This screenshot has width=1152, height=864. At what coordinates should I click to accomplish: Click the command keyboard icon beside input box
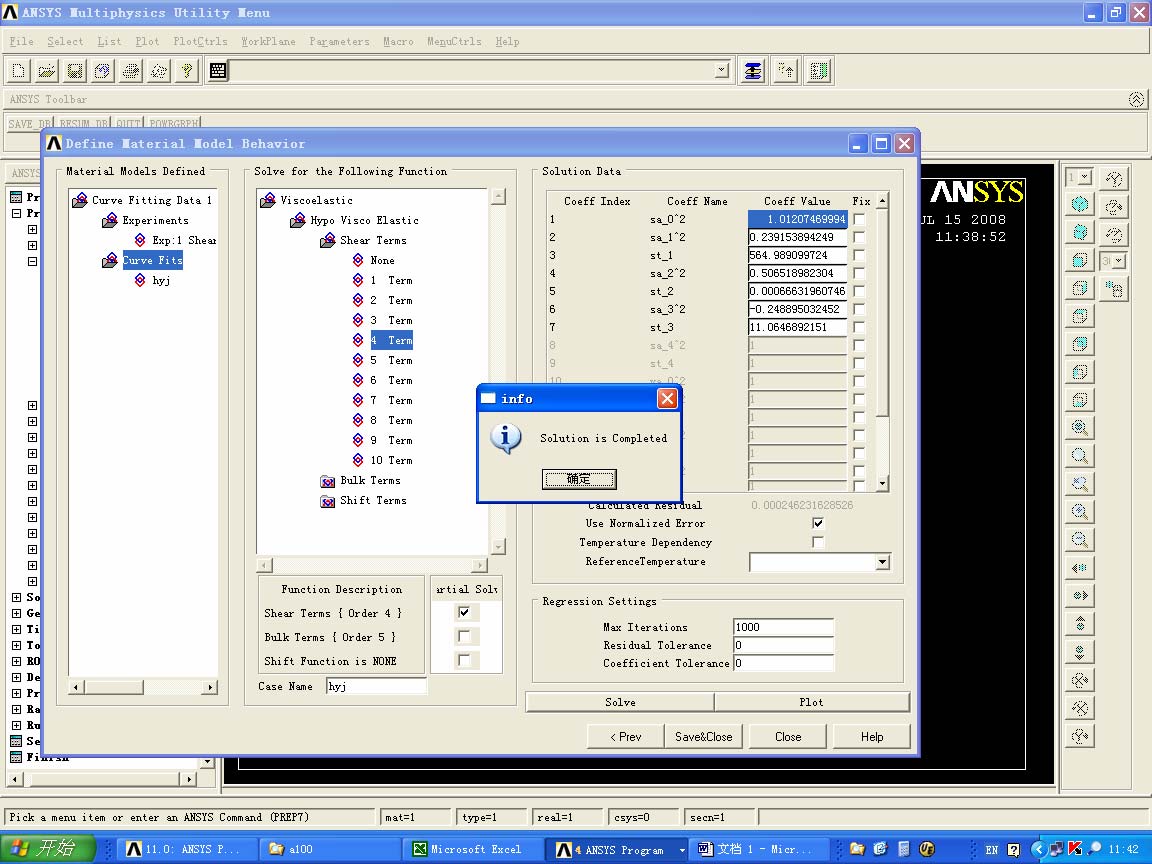coord(218,71)
